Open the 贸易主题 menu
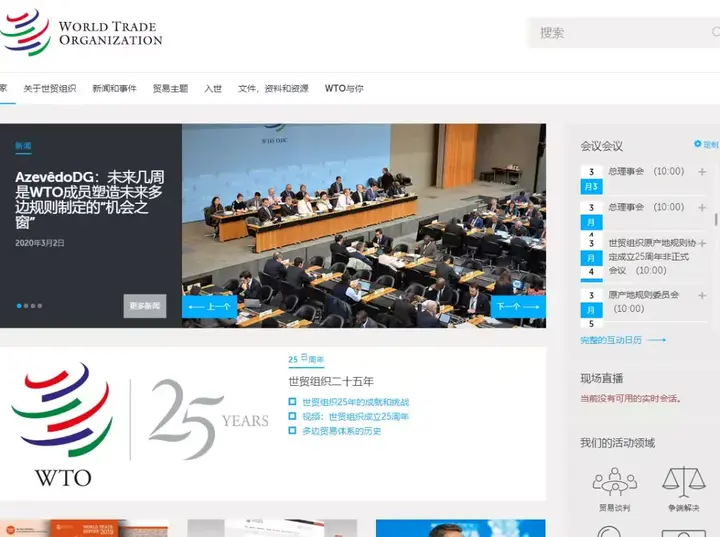The height and width of the screenshot is (537, 720). [170, 88]
